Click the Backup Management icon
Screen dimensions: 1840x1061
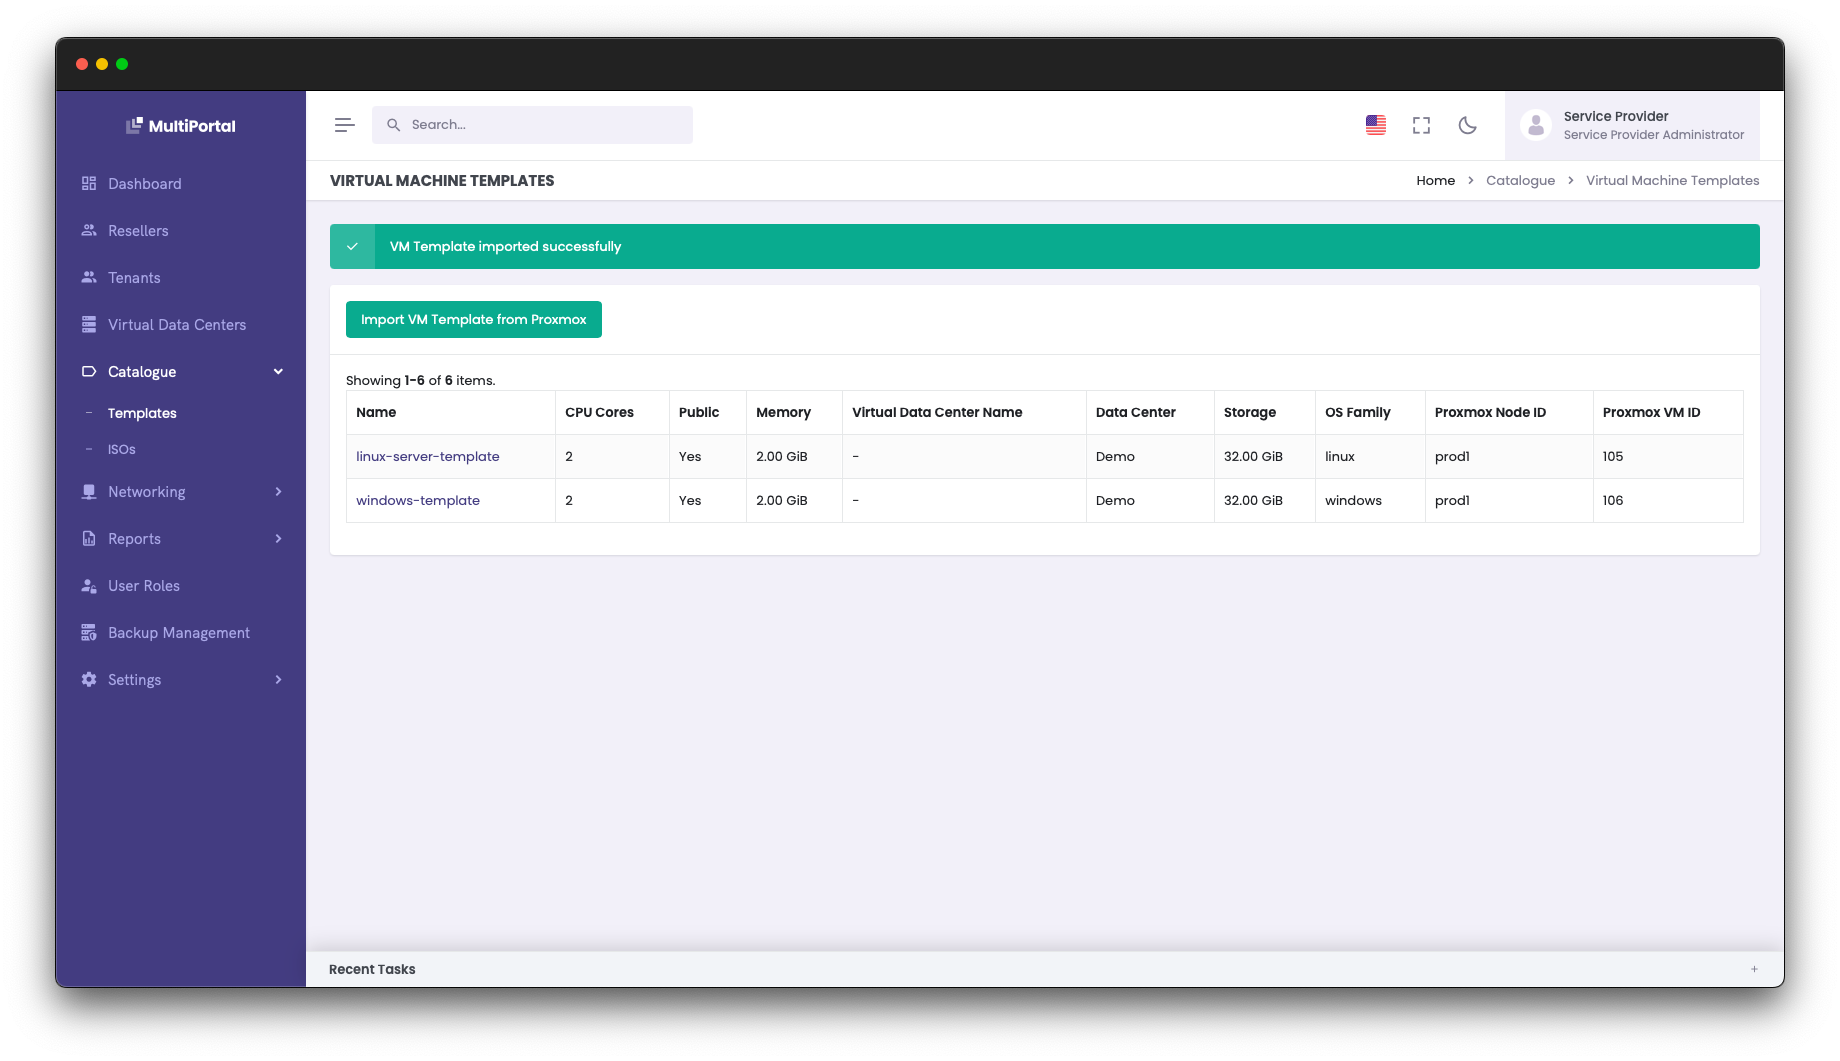(x=89, y=633)
